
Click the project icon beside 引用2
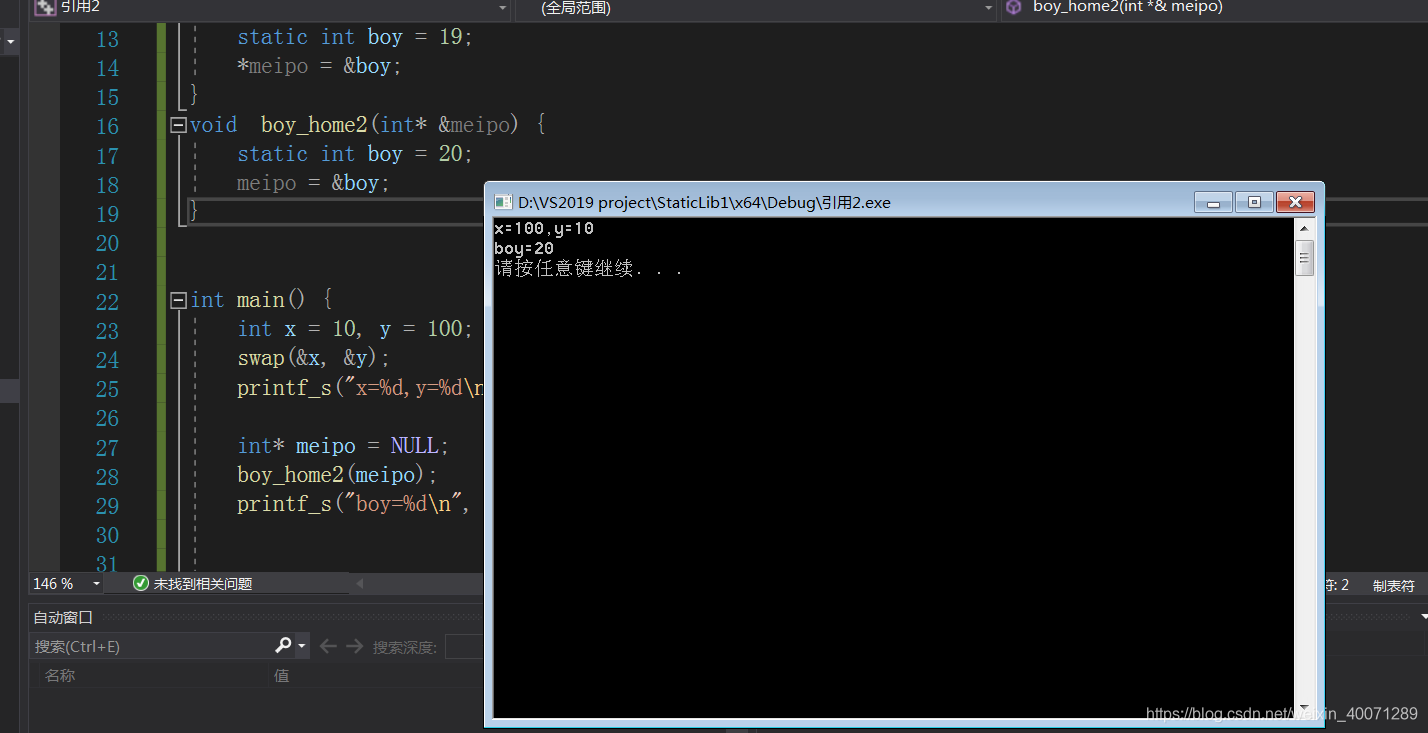45,8
